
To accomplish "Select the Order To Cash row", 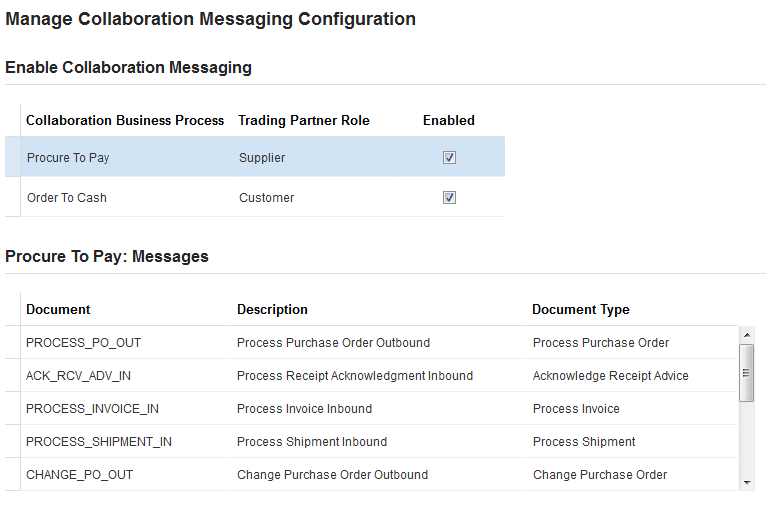I will [x=67, y=198].
